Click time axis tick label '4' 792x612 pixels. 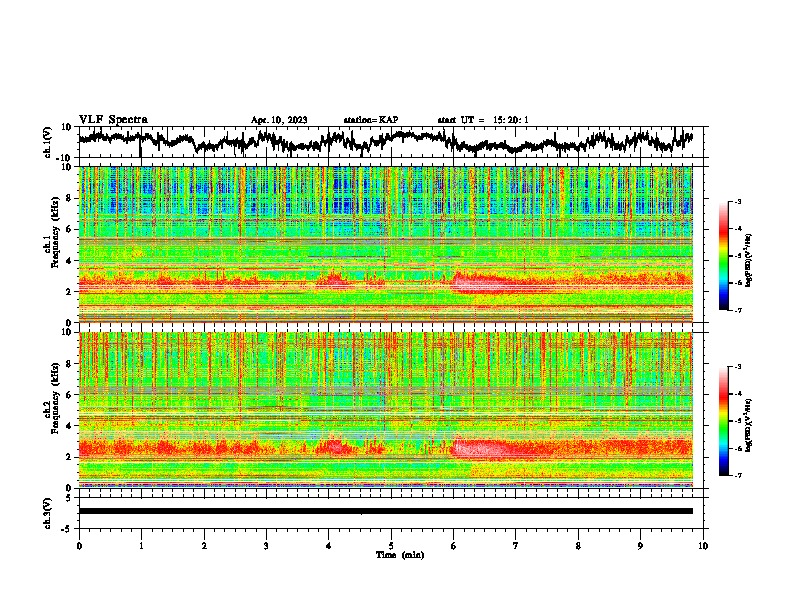point(329,546)
